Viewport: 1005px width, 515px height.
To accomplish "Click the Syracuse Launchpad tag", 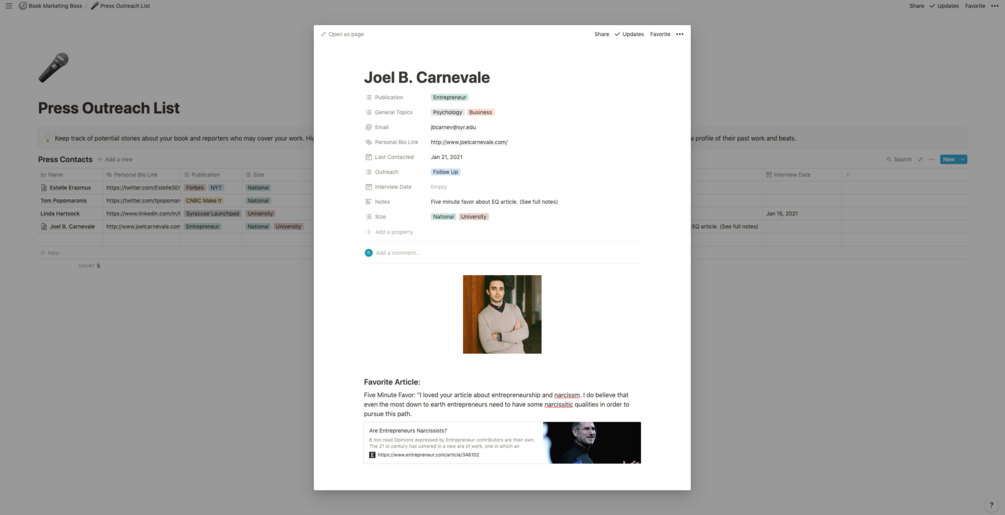I will 212,213.
